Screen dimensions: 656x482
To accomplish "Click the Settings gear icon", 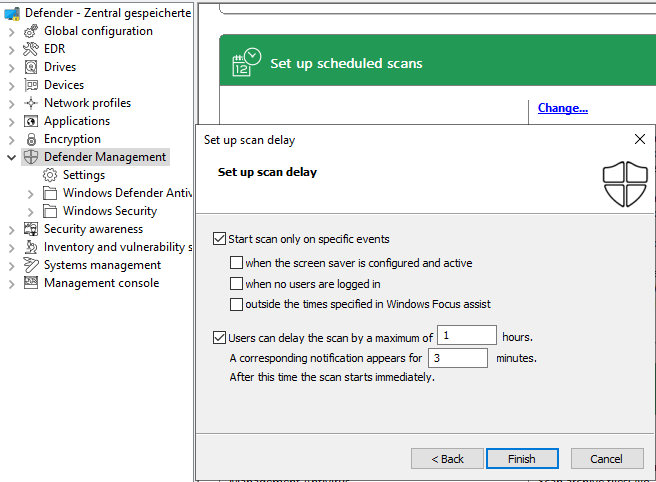I will tap(50, 175).
